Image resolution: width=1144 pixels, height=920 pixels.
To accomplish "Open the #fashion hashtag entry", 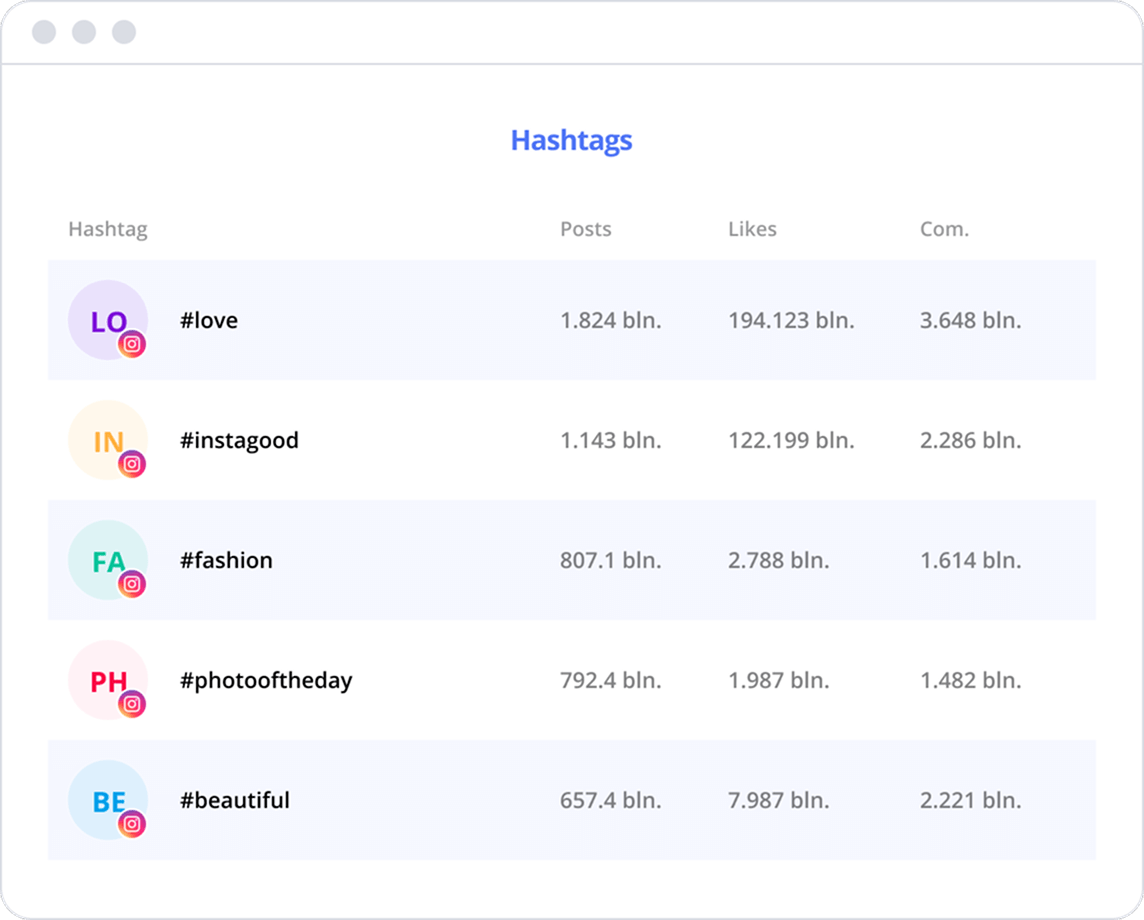I will pos(225,560).
